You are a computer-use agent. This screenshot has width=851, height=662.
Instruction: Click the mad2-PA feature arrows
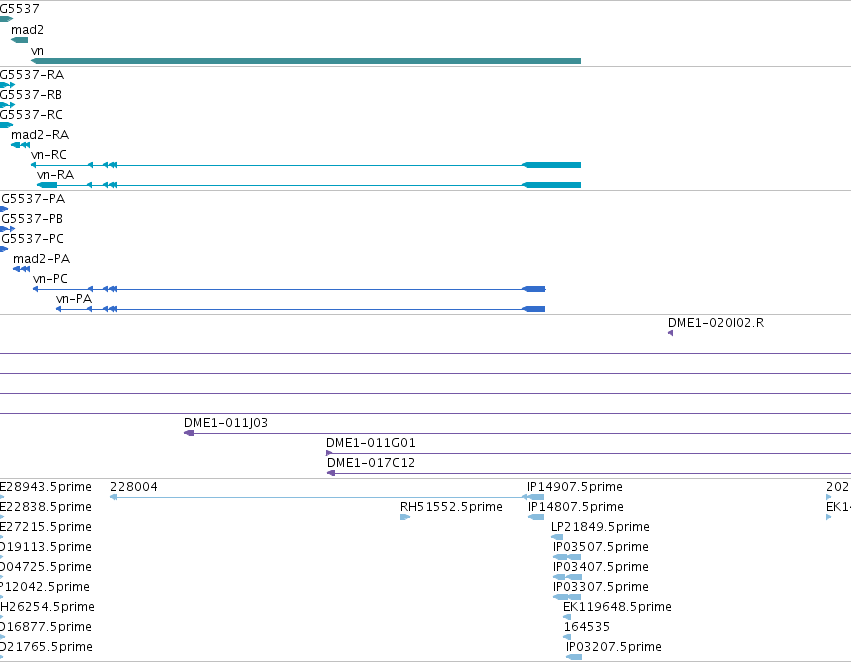pyautogui.click(x=22, y=269)
